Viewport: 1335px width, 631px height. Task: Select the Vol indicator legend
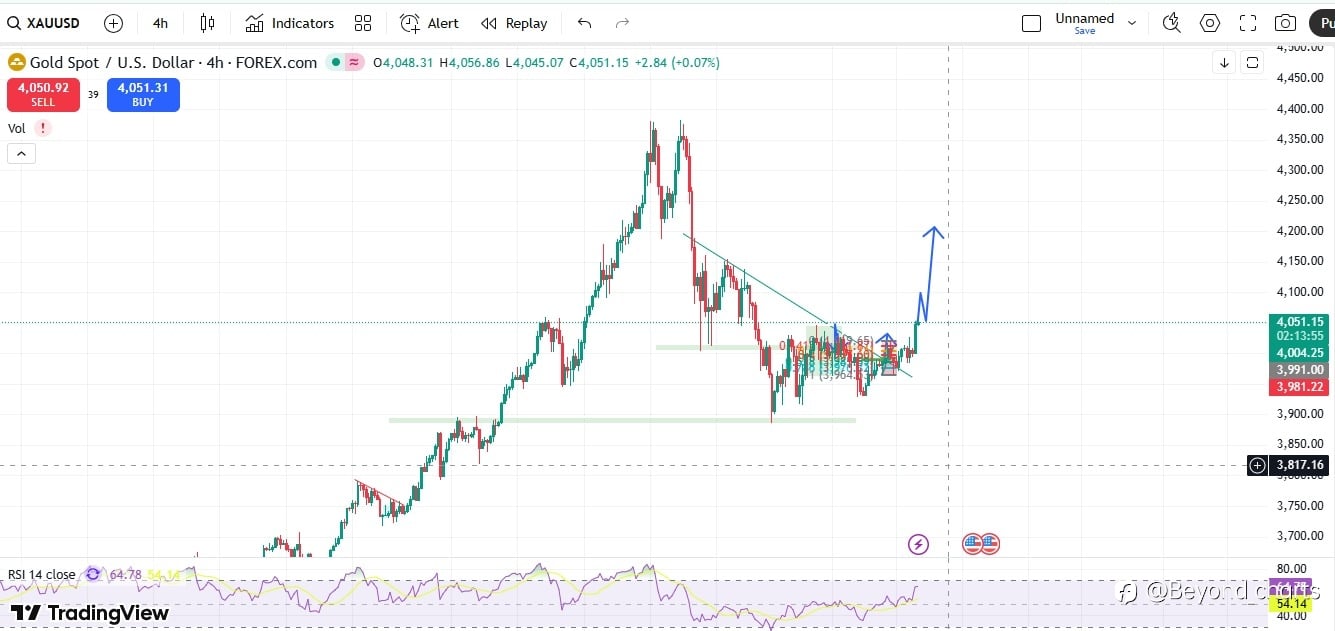point(17,128)
